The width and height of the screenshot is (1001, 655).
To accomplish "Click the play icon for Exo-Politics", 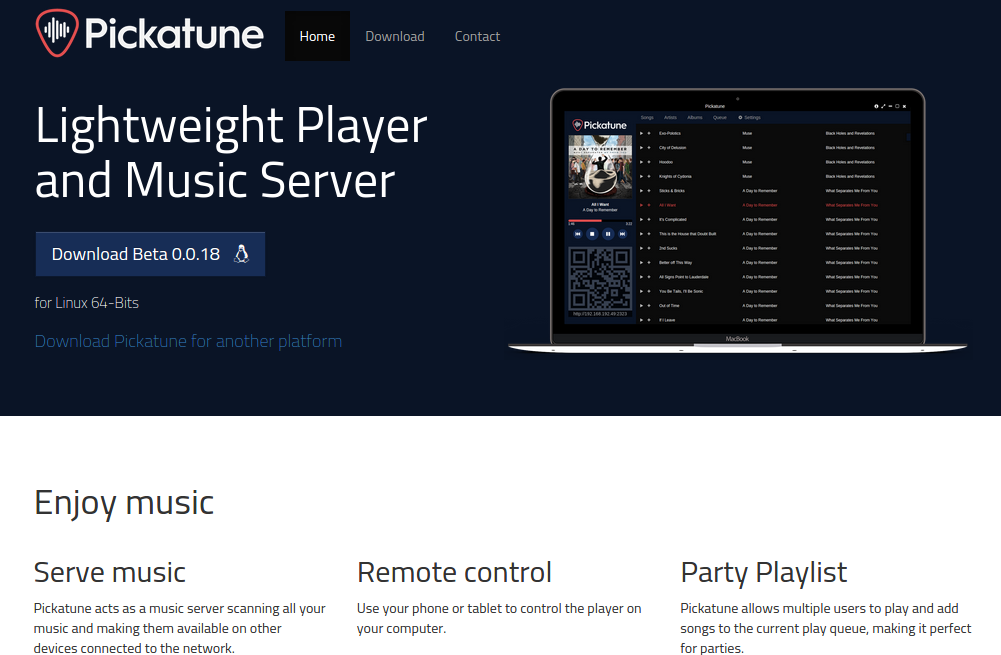I will click(x=642, y=133).
